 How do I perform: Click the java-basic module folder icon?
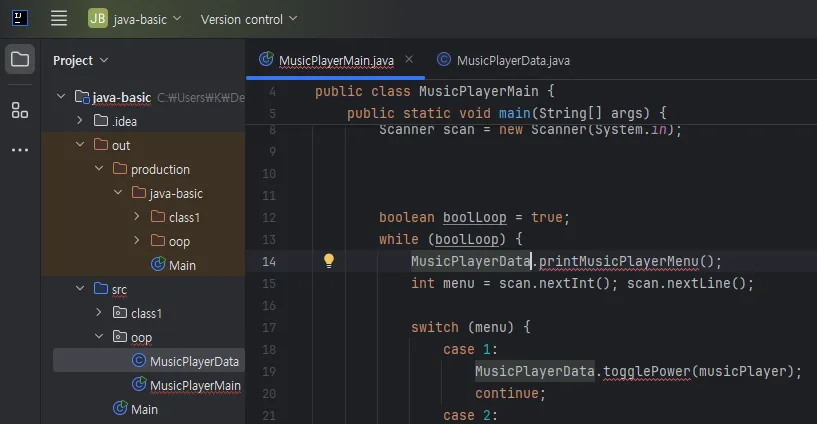82,96
